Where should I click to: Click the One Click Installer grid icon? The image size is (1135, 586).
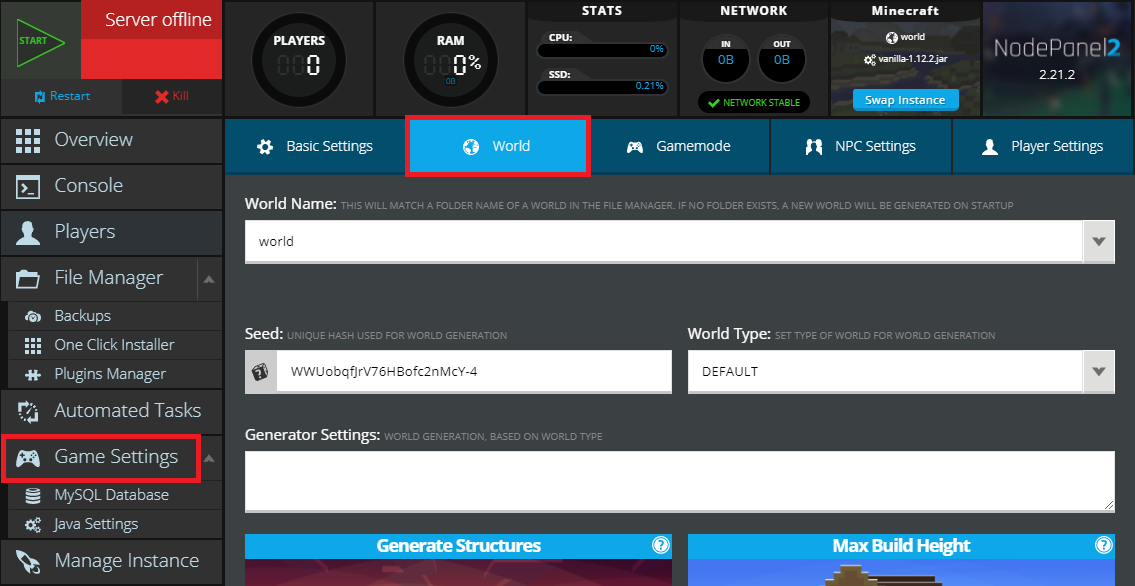pos(32,345)
